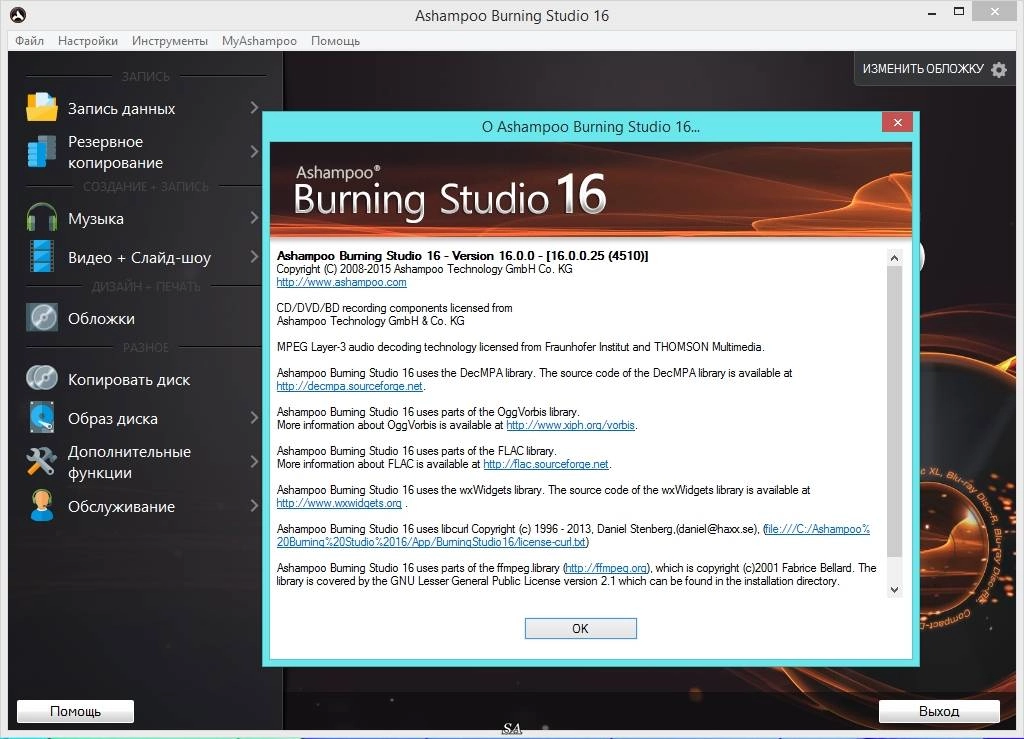
Task: Confirm the About dialog with OK
Action: click(x=581, y=628)
